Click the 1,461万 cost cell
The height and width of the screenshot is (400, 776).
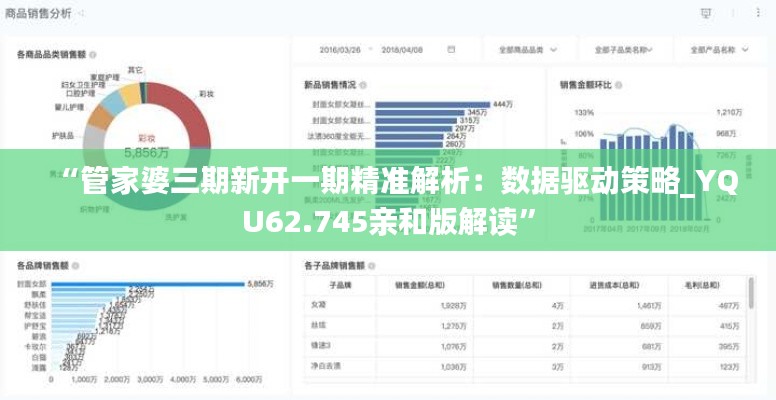[648, 306]
